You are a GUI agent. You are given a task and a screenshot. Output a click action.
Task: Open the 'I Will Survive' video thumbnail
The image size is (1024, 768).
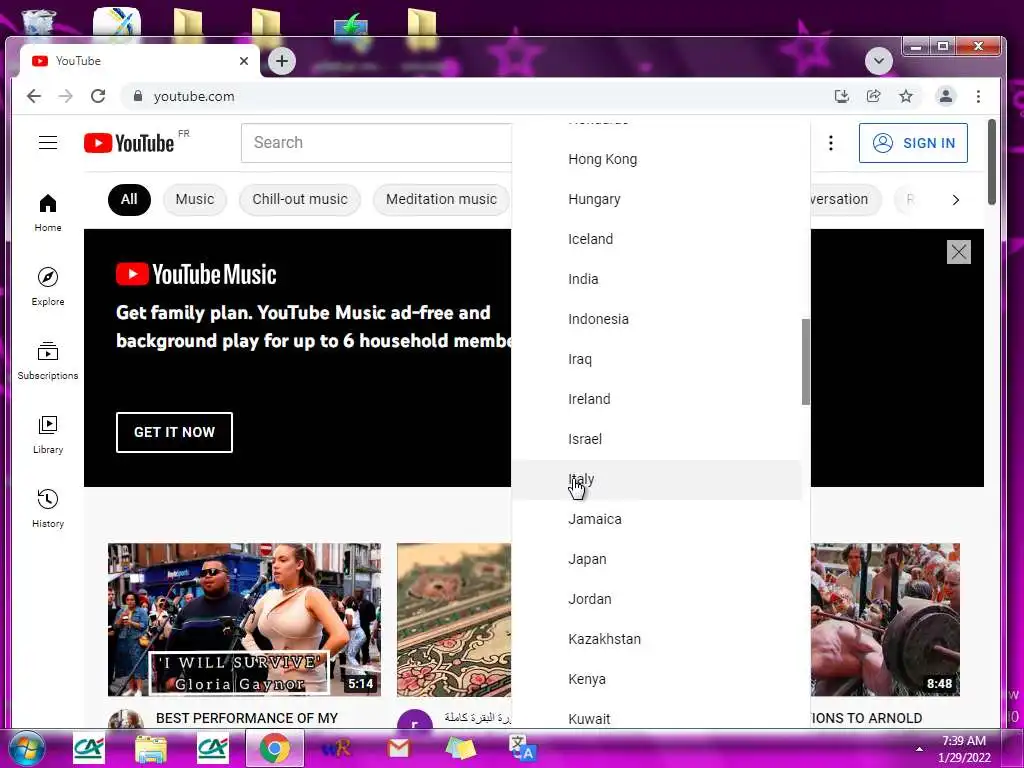click(244, 620)
